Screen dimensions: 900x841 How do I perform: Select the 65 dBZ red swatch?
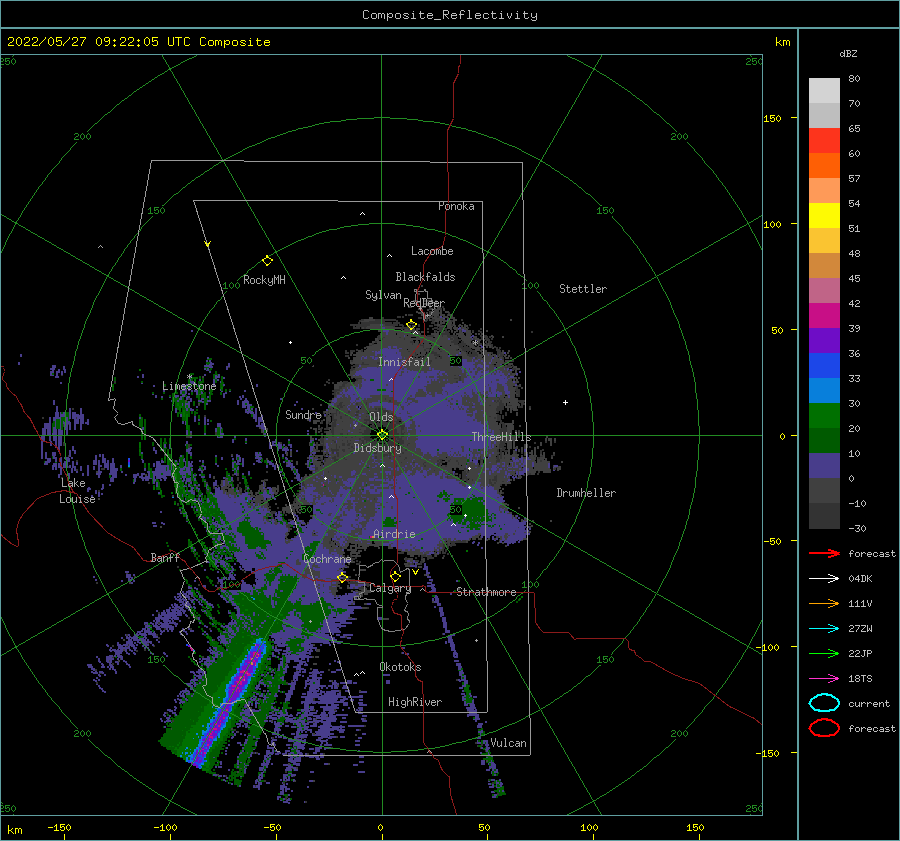click(x=824, y=140)
